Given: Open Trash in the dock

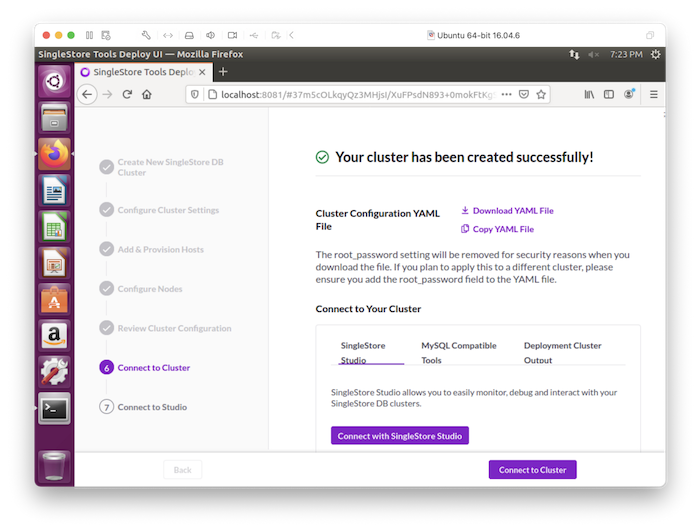Looking at the screenshot, I should pyautogui.click(x=54, y=466).
